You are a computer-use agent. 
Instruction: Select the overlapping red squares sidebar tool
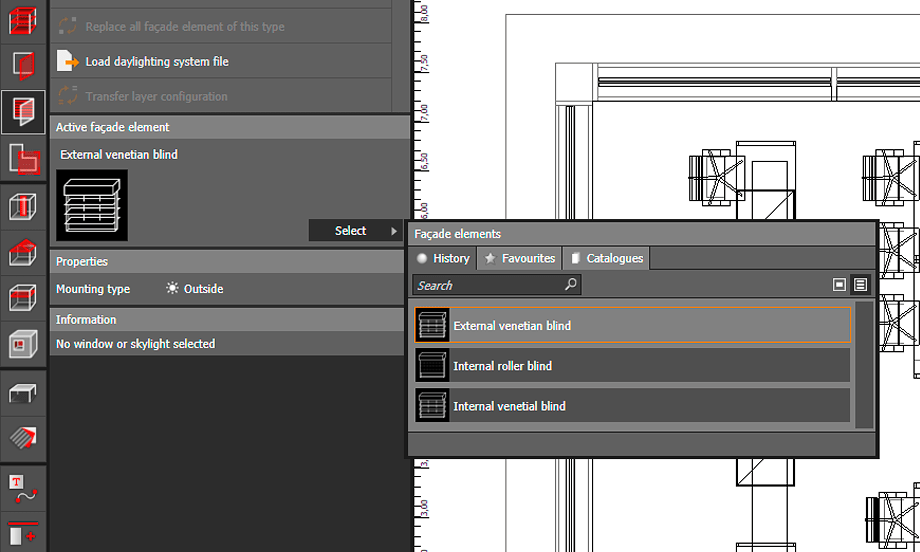[23, 159]
